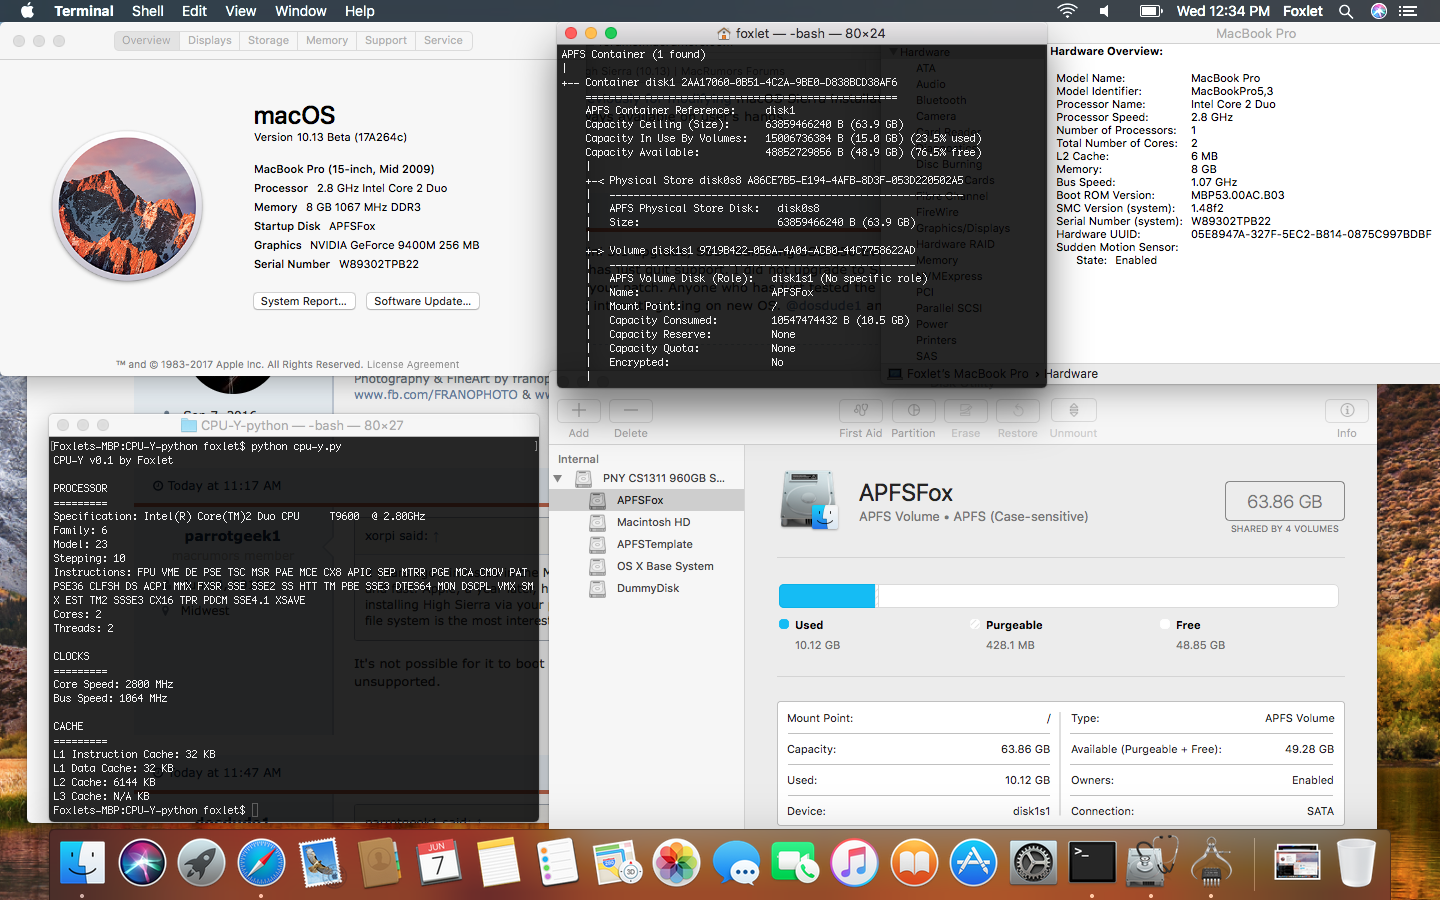Open the Help menu in menu bar
This screenshot has height=900, width=1440.
pos(360,11)
